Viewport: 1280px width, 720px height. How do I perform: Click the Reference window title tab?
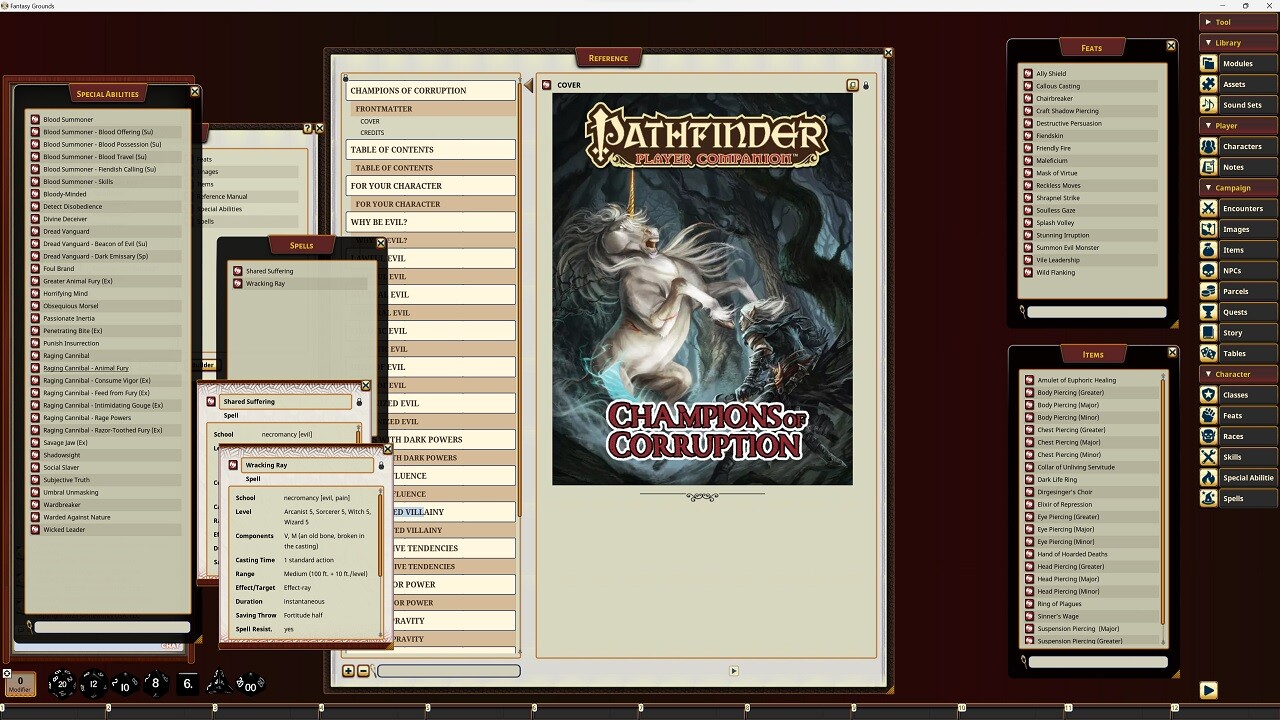[x=609, y=57]
